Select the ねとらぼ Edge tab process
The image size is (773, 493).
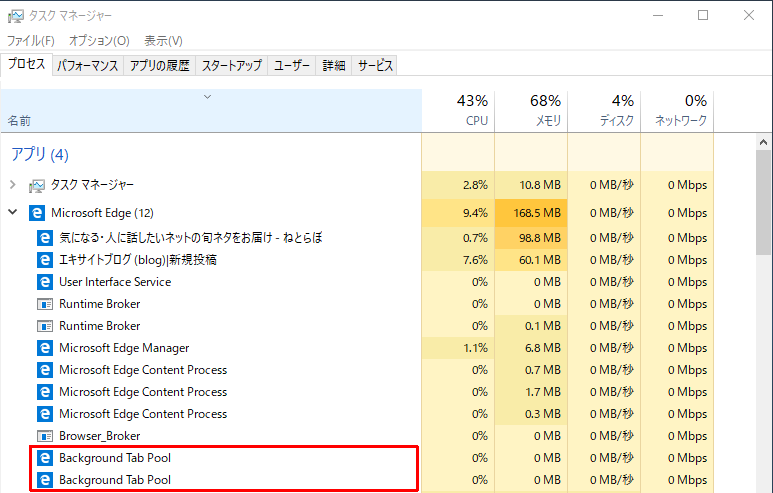357,238
